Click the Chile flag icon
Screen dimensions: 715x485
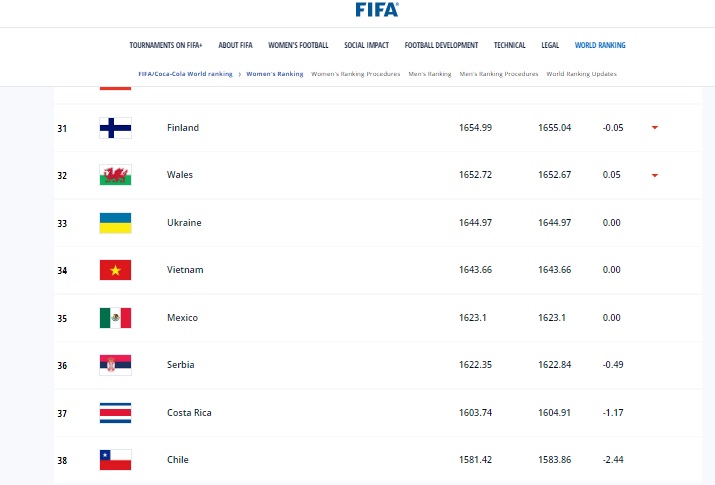point(115,460)
